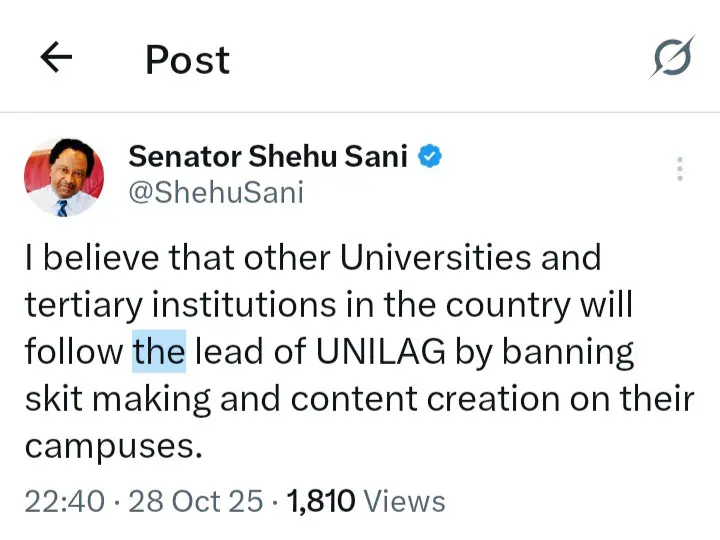Click the 22:40 timestamp
The image size is (720, 540).
(x=62, y=500)
